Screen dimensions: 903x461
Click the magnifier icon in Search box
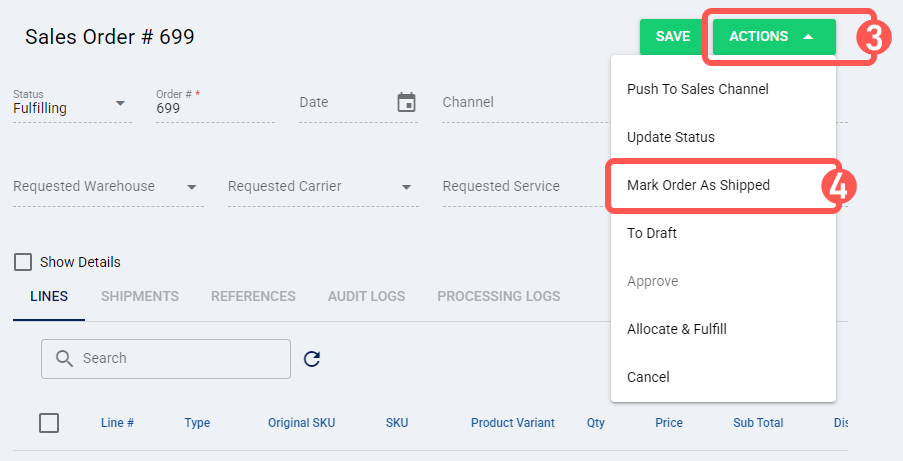click(x=64, y=358)
